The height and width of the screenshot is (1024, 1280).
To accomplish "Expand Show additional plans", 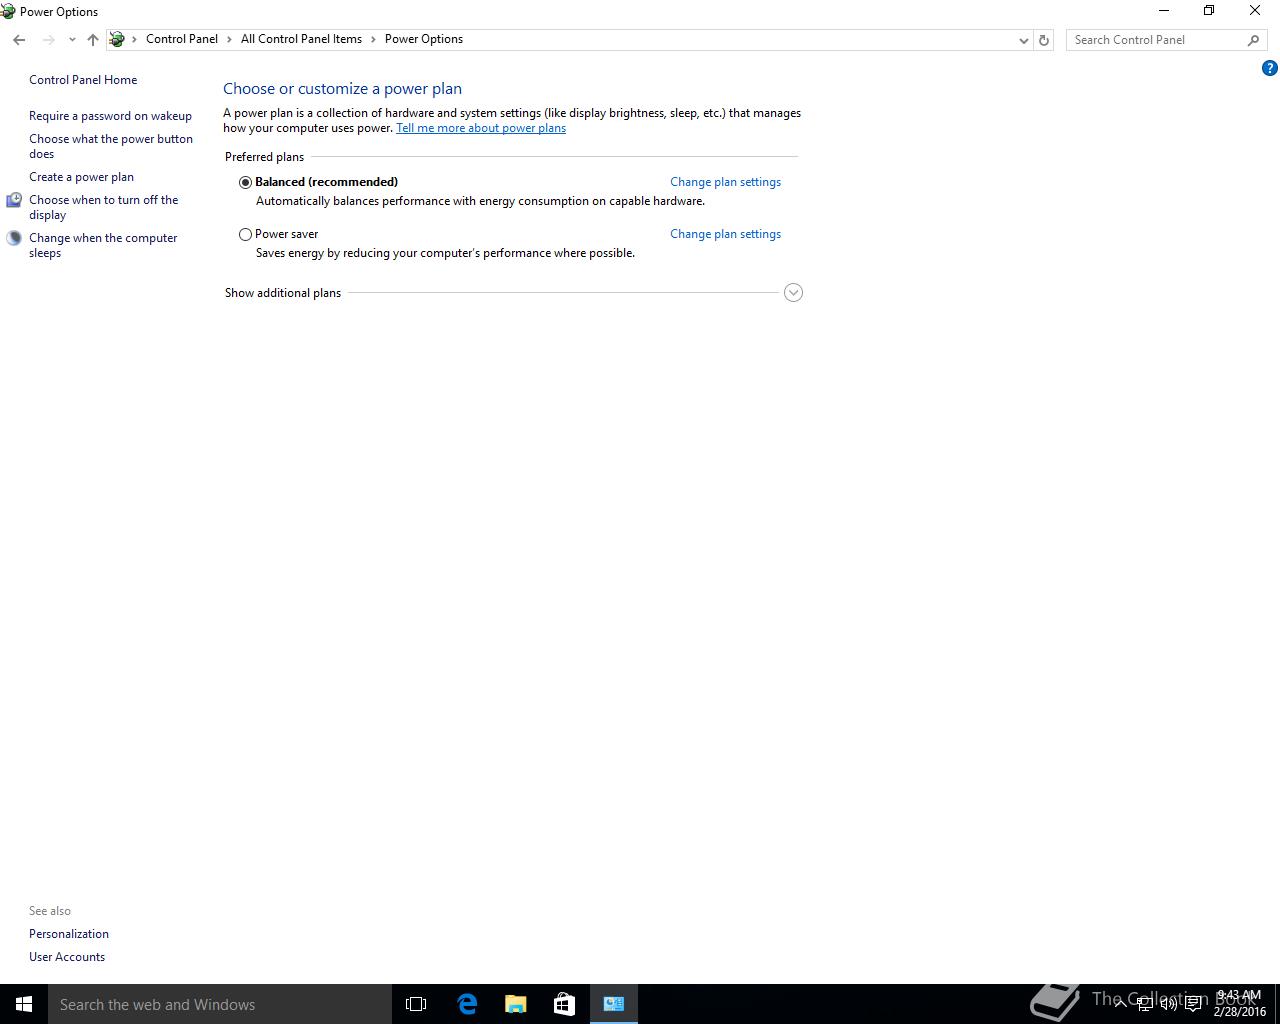I will [793, 293].
